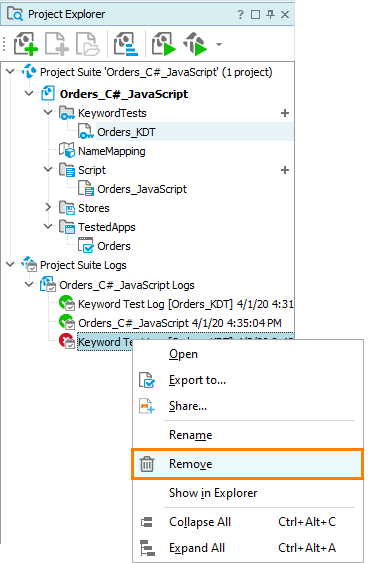Select the NameMapping item

(x=112, y=151)
